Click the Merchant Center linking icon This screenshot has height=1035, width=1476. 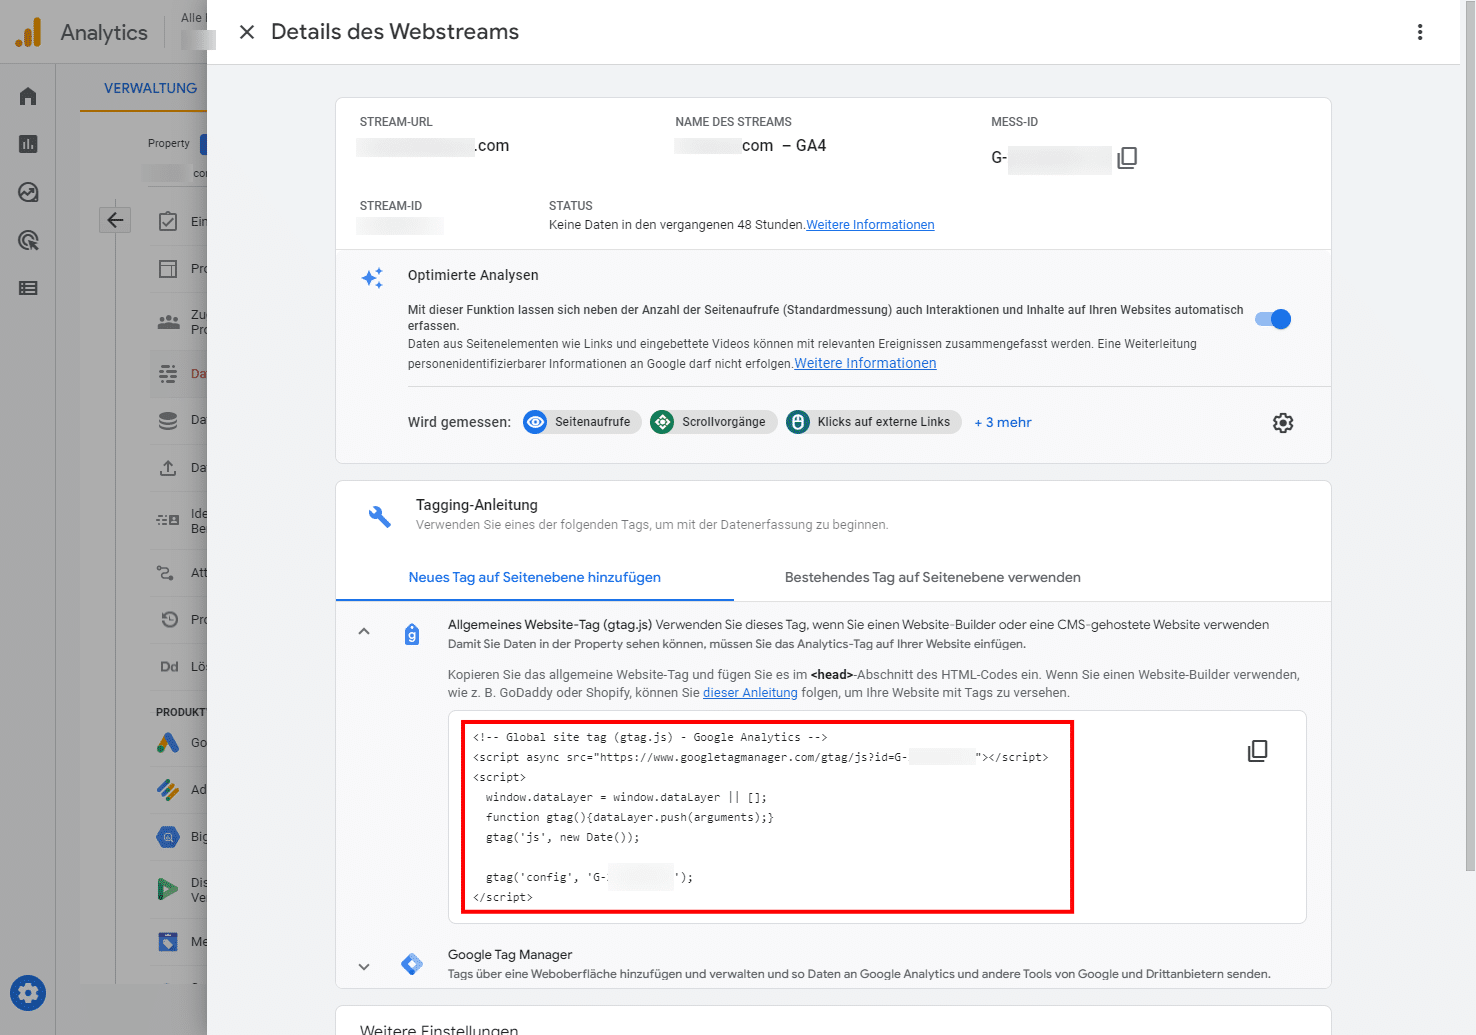[x=168, y=941]
